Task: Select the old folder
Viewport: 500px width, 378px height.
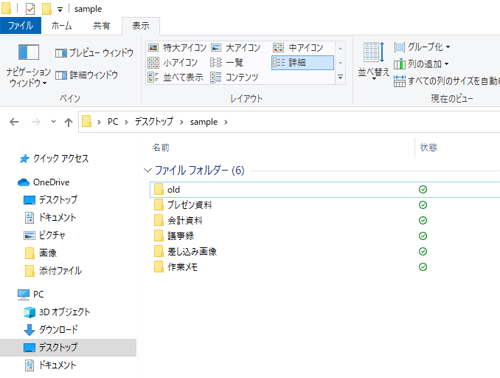Action: (325, 190)
